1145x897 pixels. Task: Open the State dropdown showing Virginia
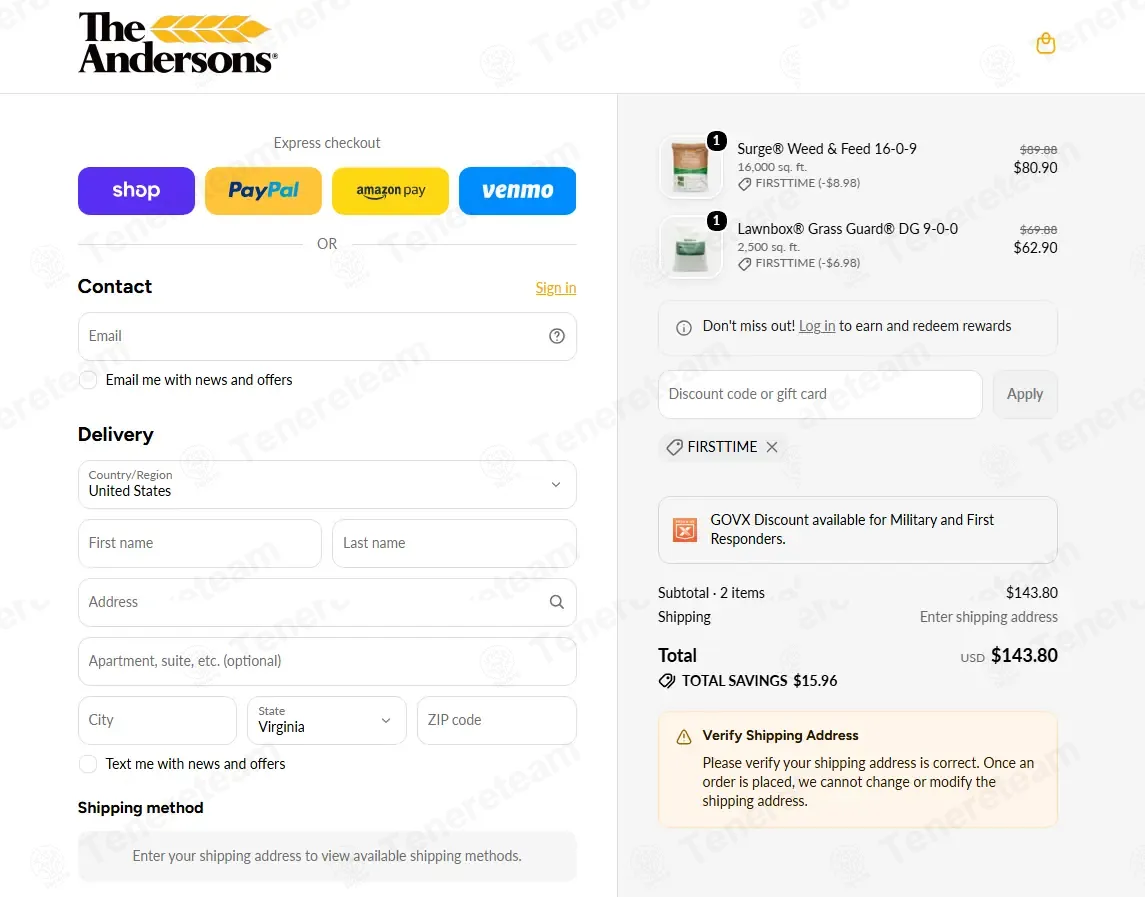point(326,720)
